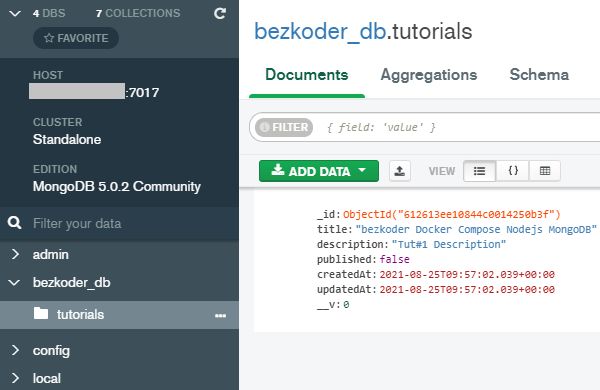600x390 pixels.
Task: Select the config database name
Action: pos(51,351)
